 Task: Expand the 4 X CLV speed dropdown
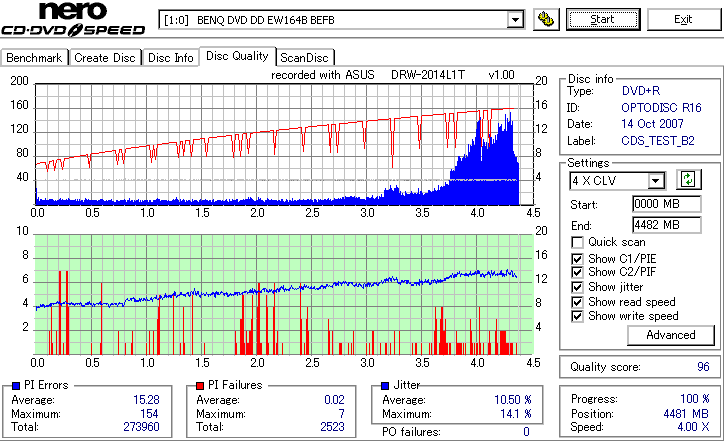pos(656,181)
